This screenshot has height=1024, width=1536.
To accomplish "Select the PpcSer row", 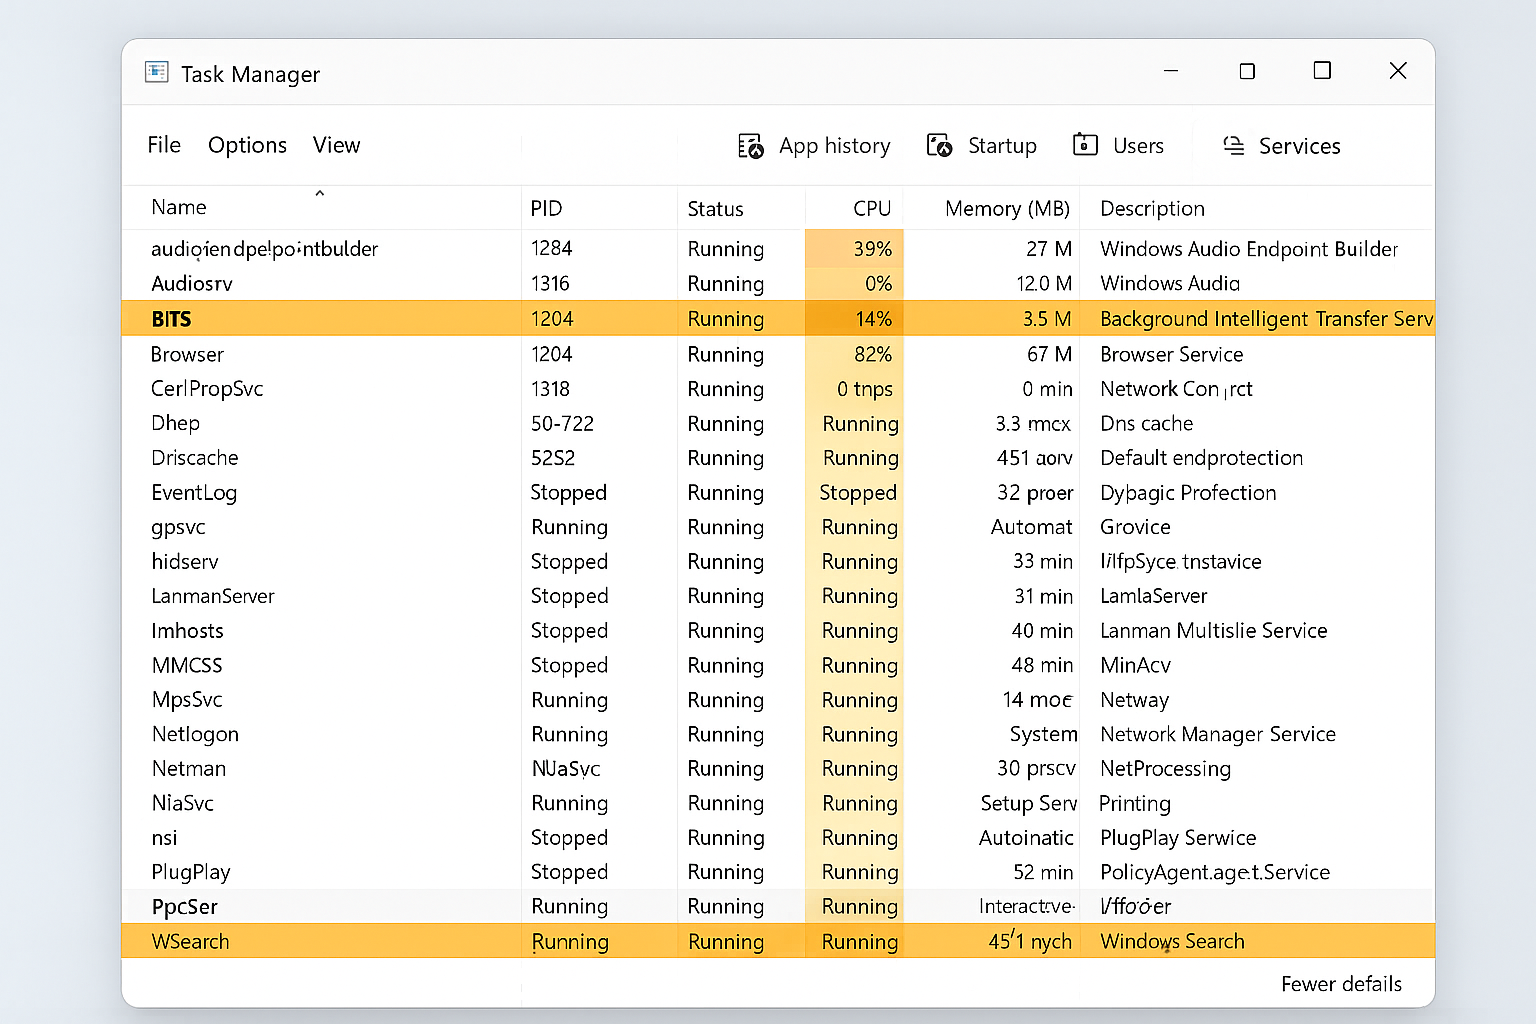I will tap(778, 907).
